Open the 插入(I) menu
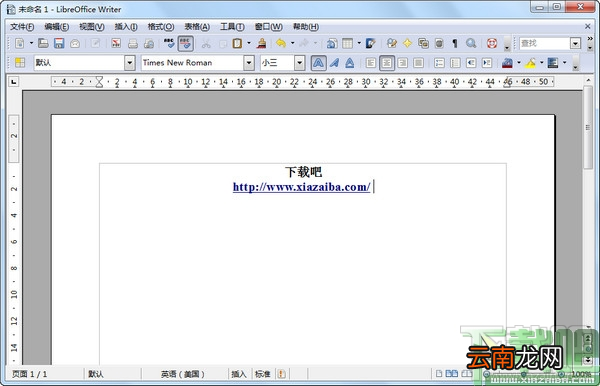Image resolution: width=600 pixels, height=386 pixels. coord(126,27)
